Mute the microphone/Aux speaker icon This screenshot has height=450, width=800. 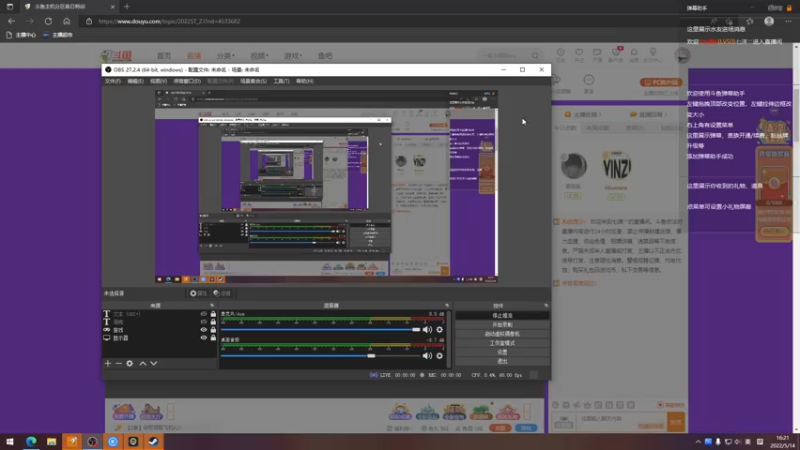pyautogui.click(x=427, y=330)
